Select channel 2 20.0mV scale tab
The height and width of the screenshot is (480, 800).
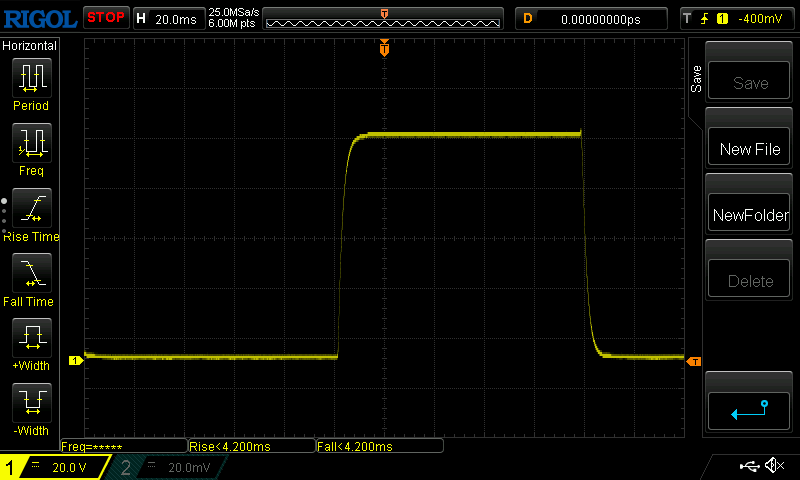(168, 467)
